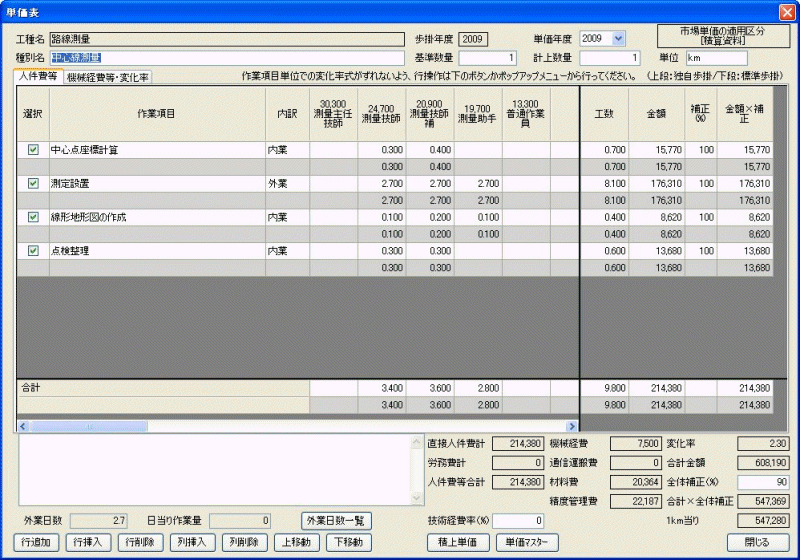Move row down with 下移動
Screen dimensions: 800x560
pyautogui.click(x=348, y=542)
